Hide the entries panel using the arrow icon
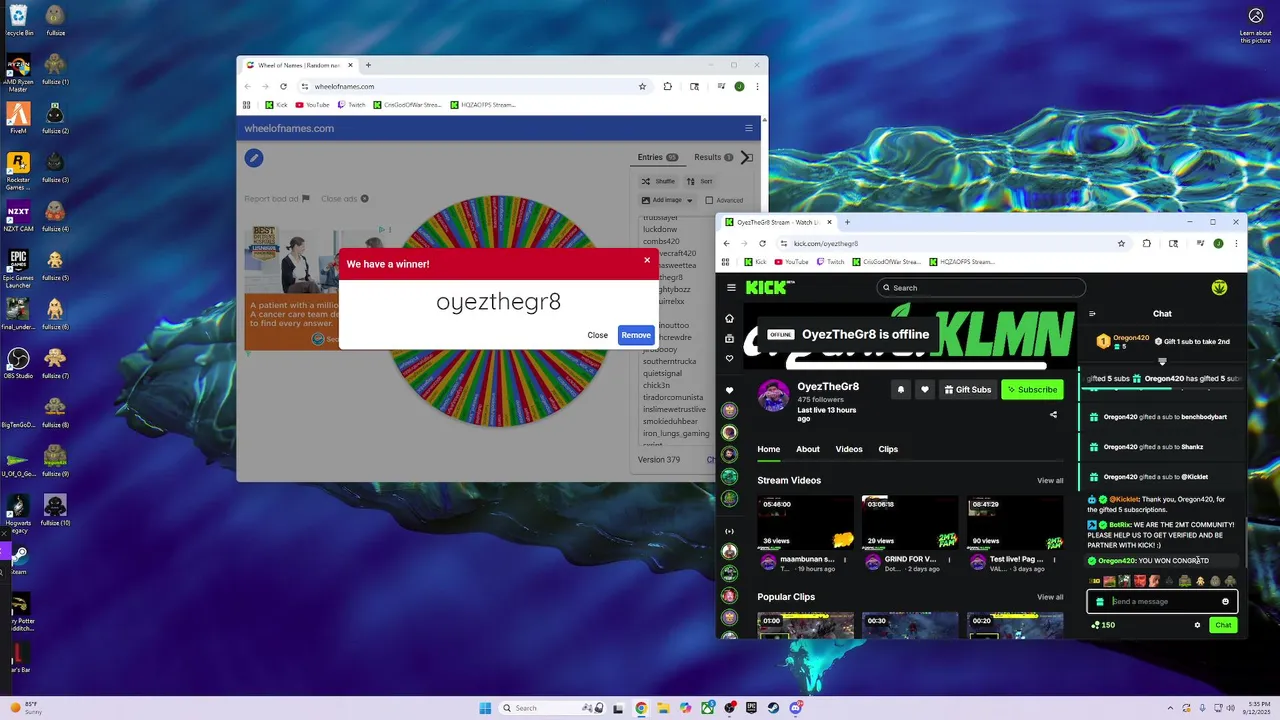 (x=745, y=157)
